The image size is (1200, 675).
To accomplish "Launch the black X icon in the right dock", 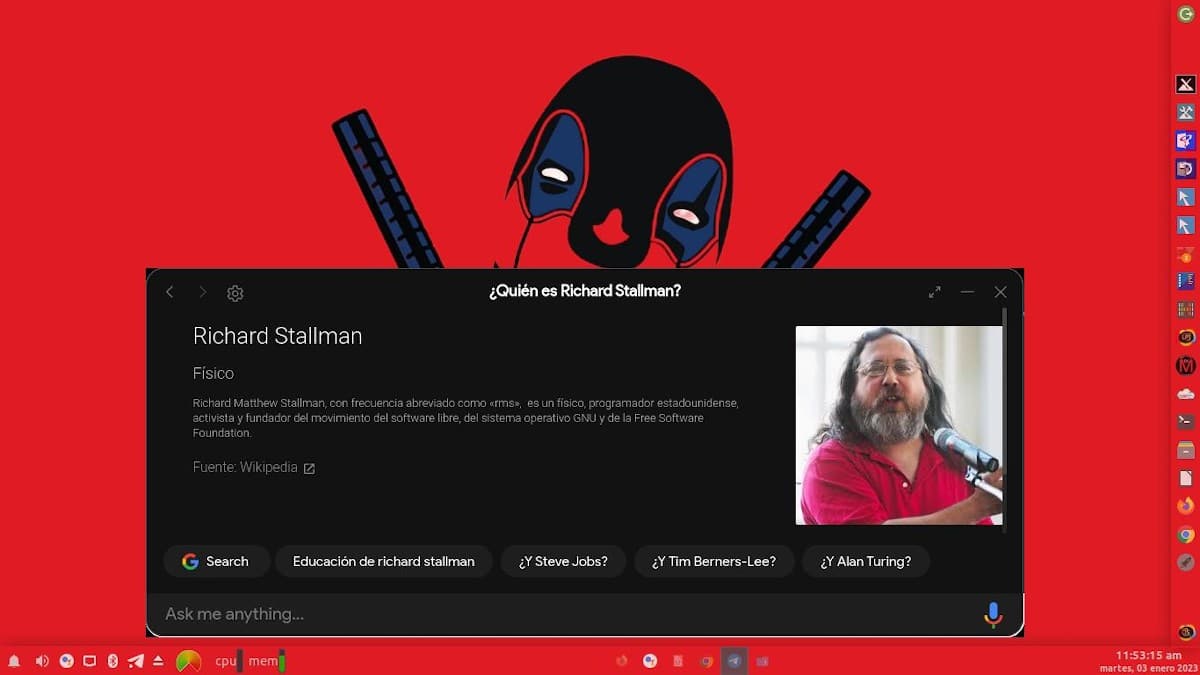I will [x=1186, y=85].
